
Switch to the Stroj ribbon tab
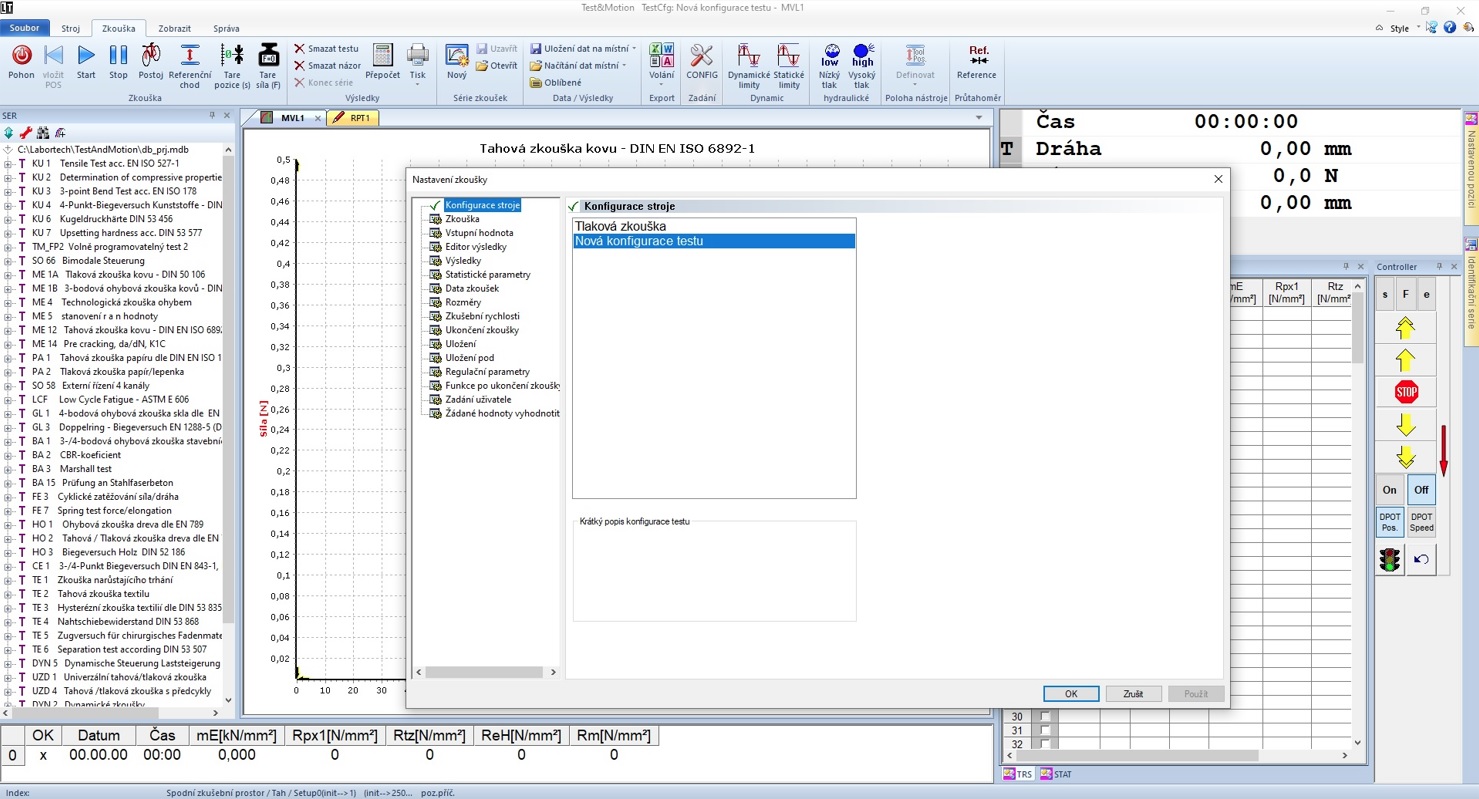tap(70, 29)
